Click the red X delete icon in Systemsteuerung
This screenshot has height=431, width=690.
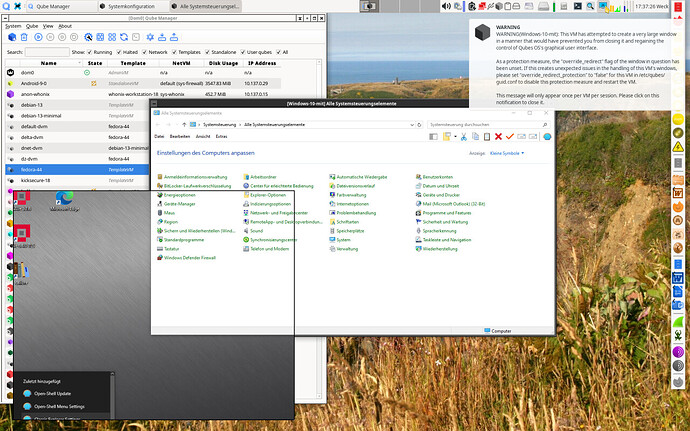pyautogui.click(x=498, y=137)
